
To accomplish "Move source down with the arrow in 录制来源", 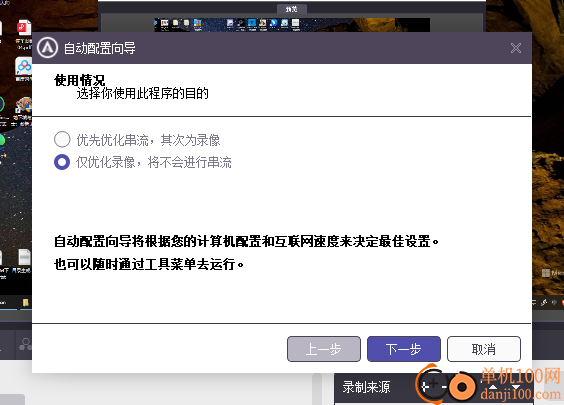I will (515, 388).
